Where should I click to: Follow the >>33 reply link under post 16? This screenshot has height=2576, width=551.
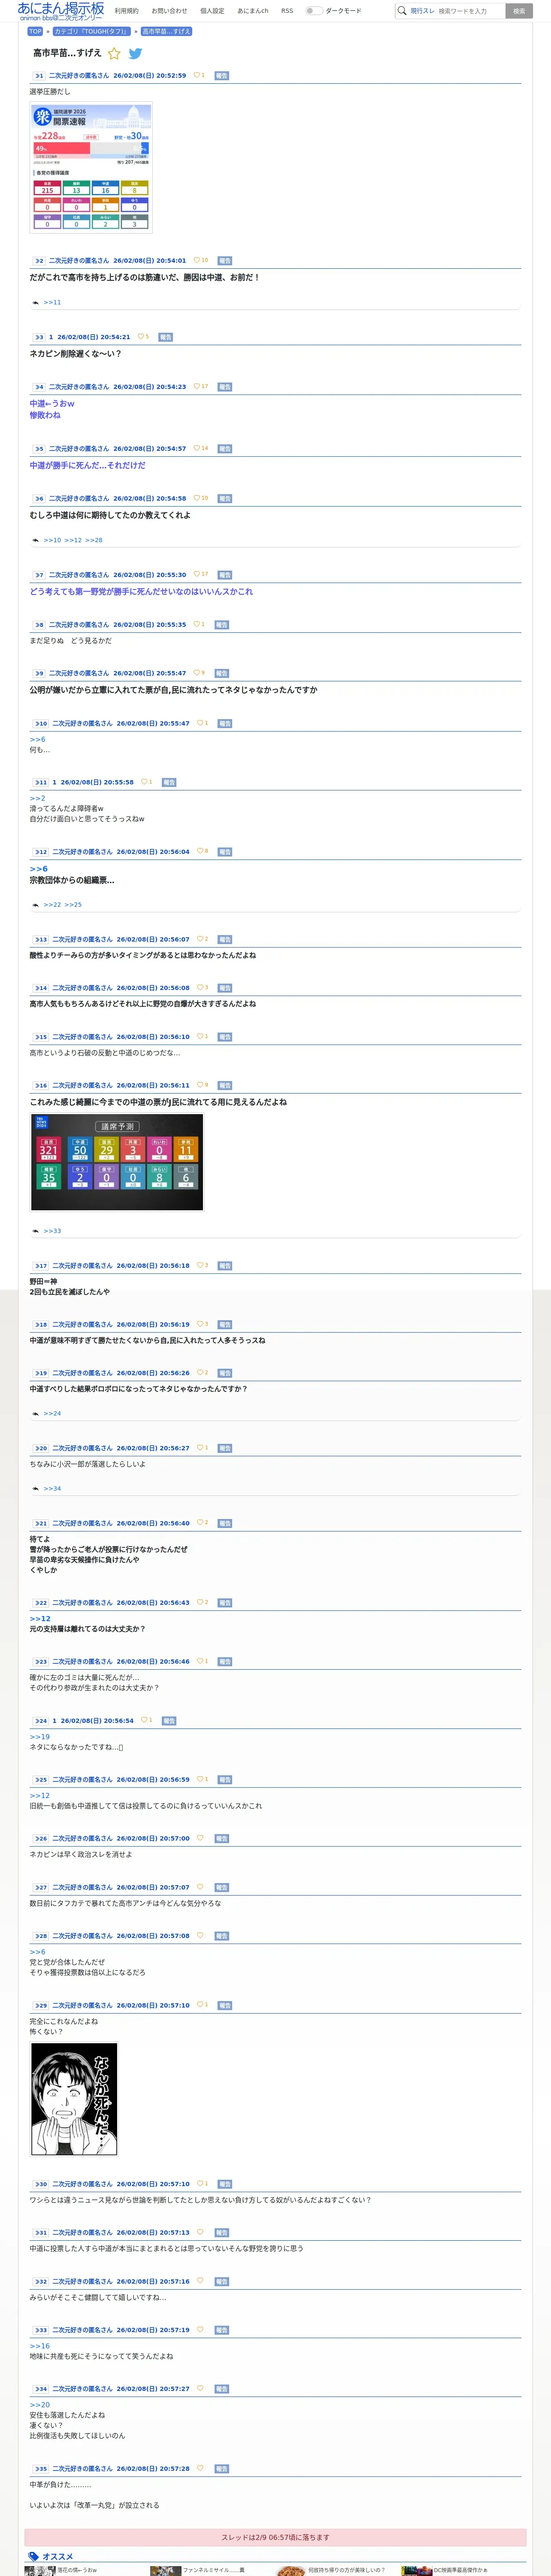click(x=52, y=1231)
